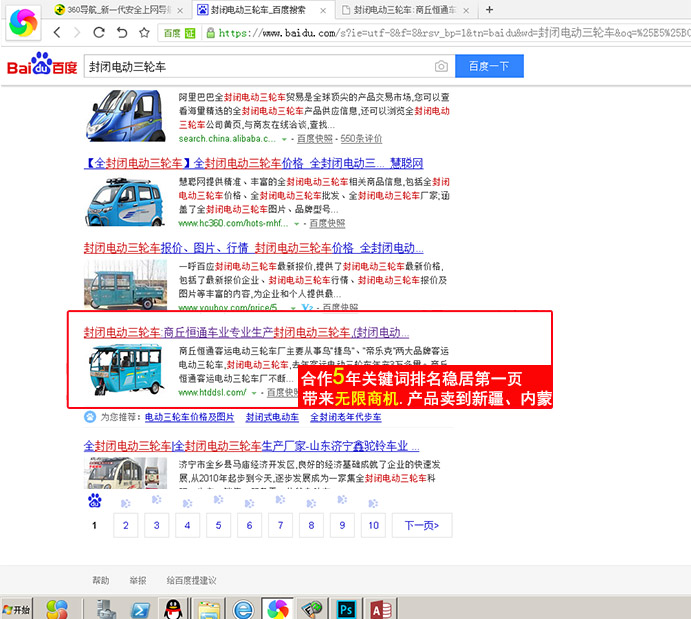The image size is (691, 619).
Task: Click the undo/restore page icon
Action: [122, 32]
